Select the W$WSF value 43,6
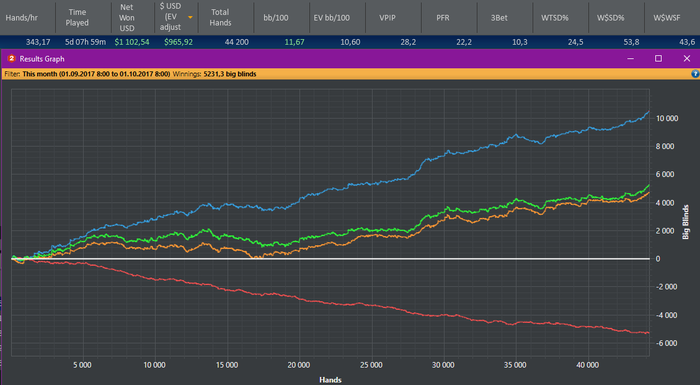This screenshot has height=385, width=700. coord(687,42)
